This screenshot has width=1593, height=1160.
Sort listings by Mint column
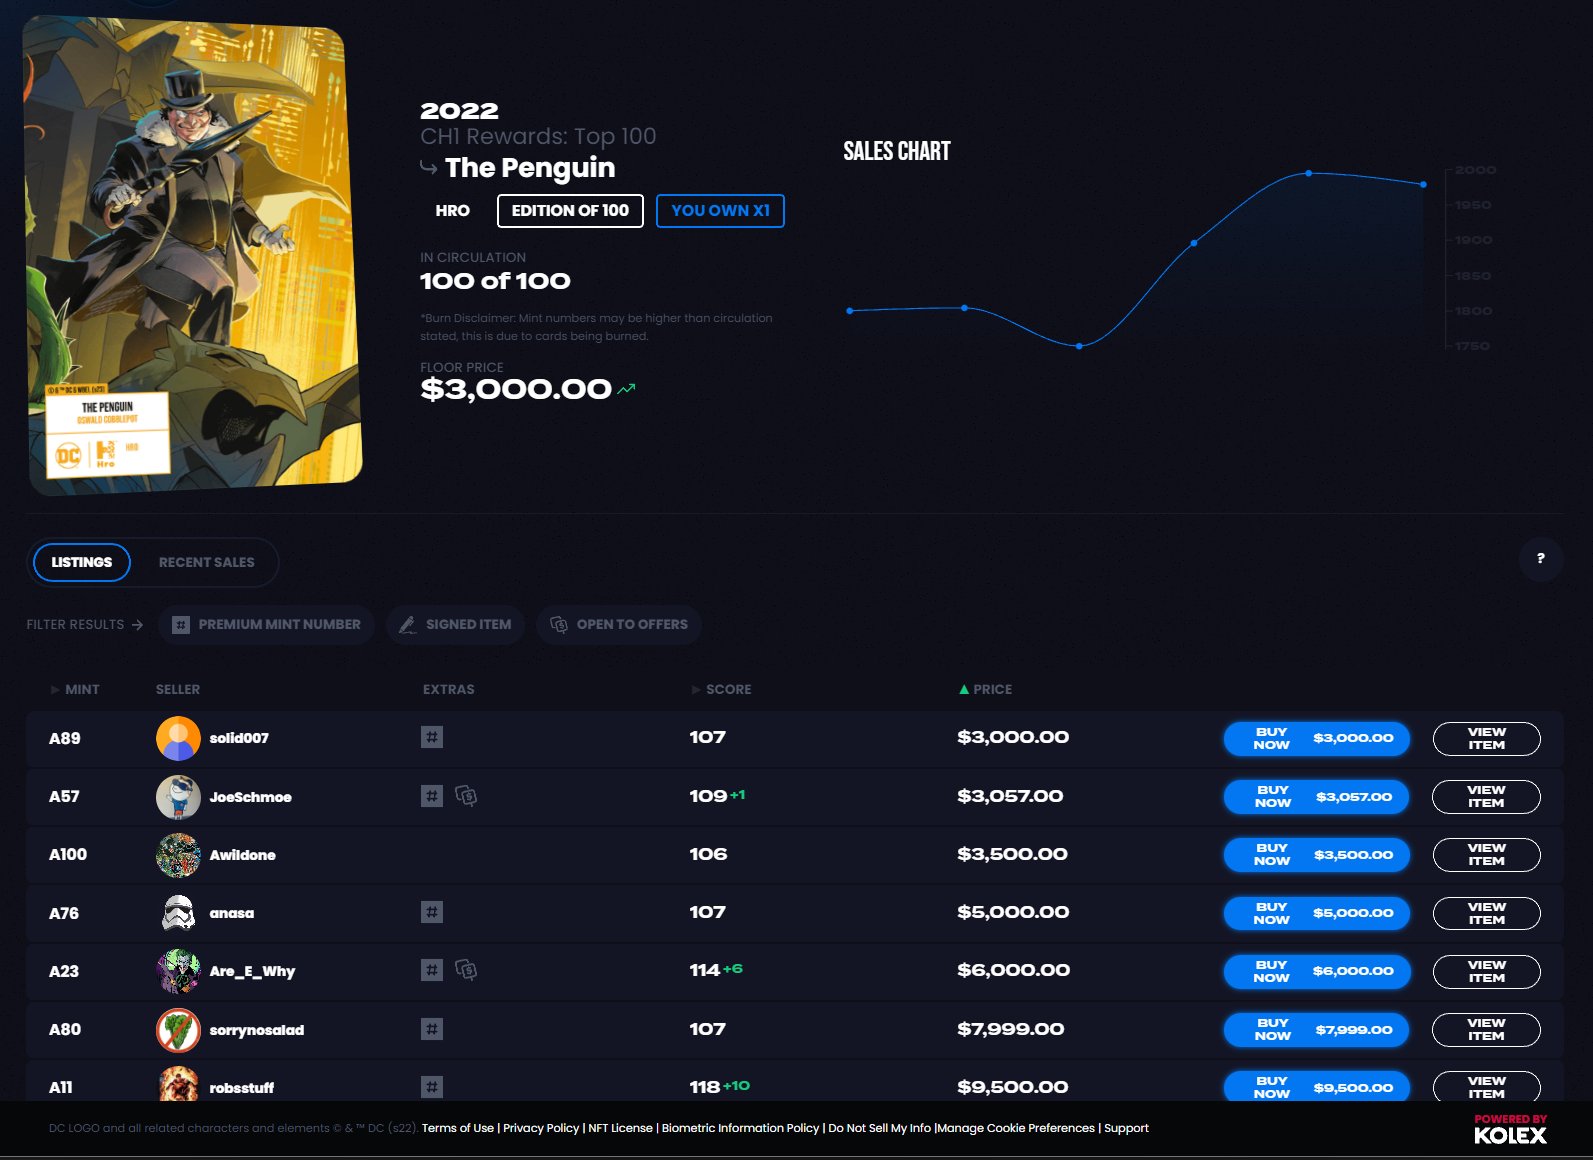click(75, 689)
